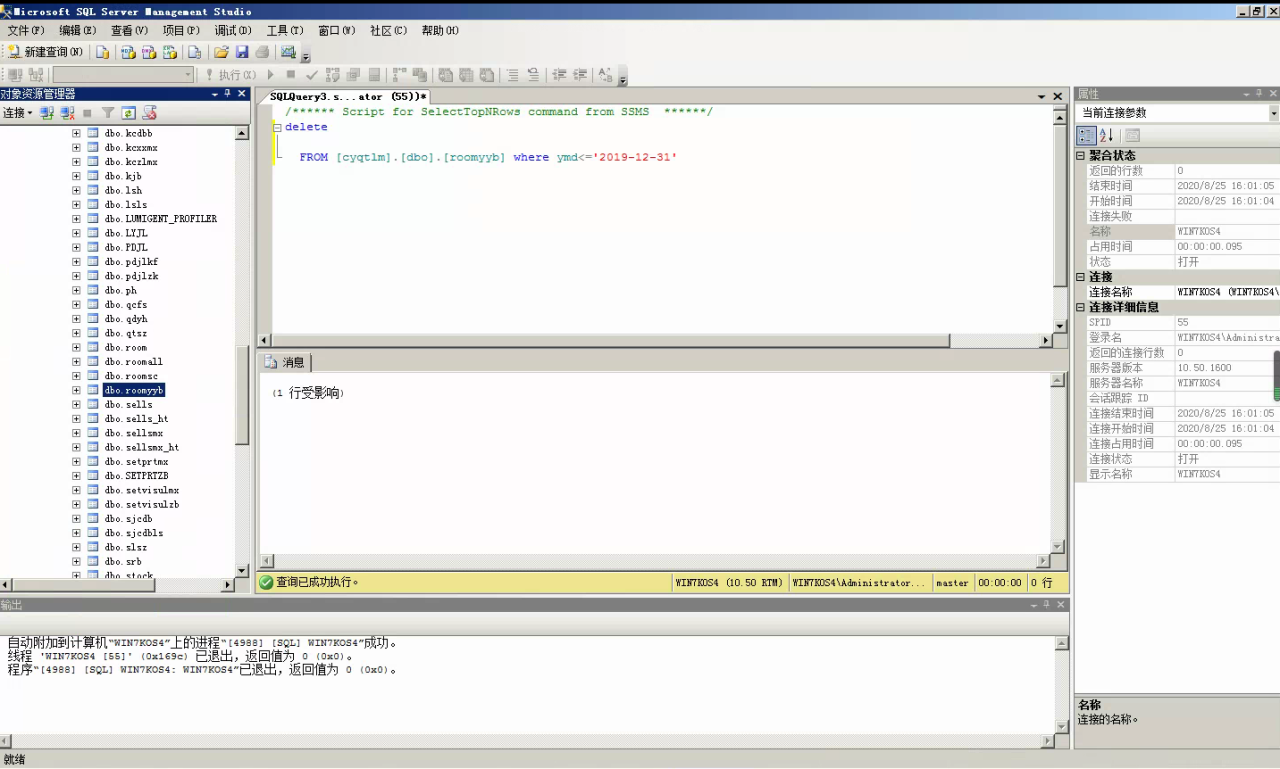Click the Open File folder icon

pos(221,52)
